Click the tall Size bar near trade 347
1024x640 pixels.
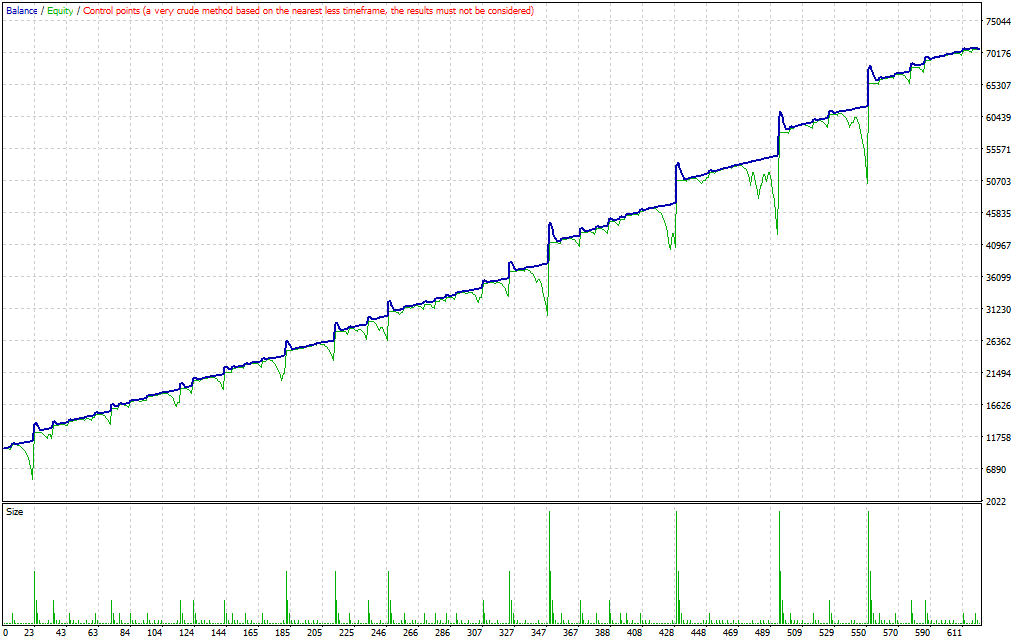(549, 560)
